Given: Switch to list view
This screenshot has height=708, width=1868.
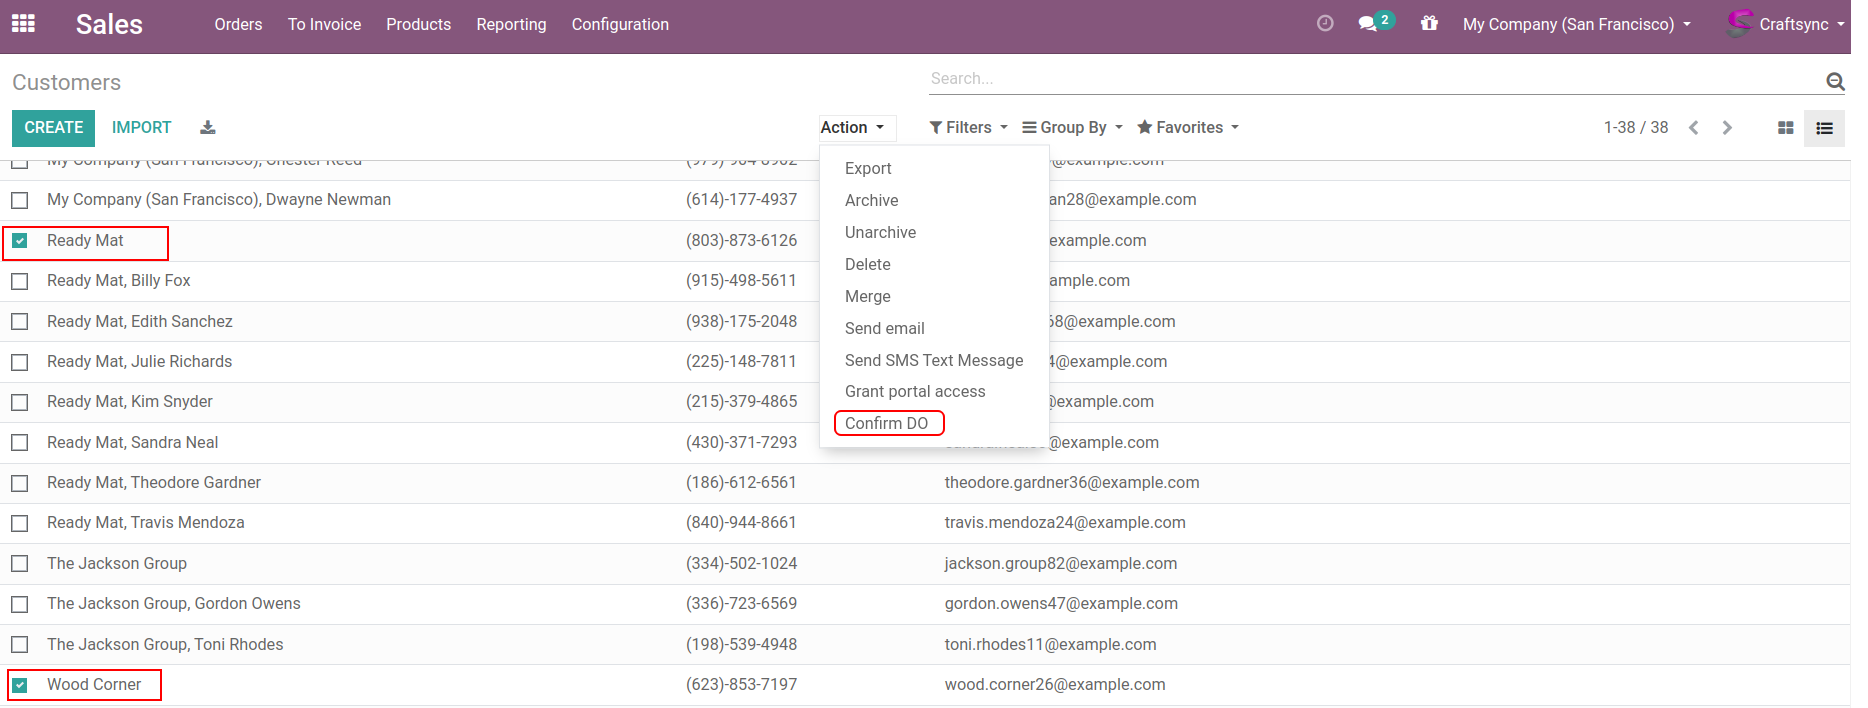Looking at the screenshot, I should coord(1824,128).
